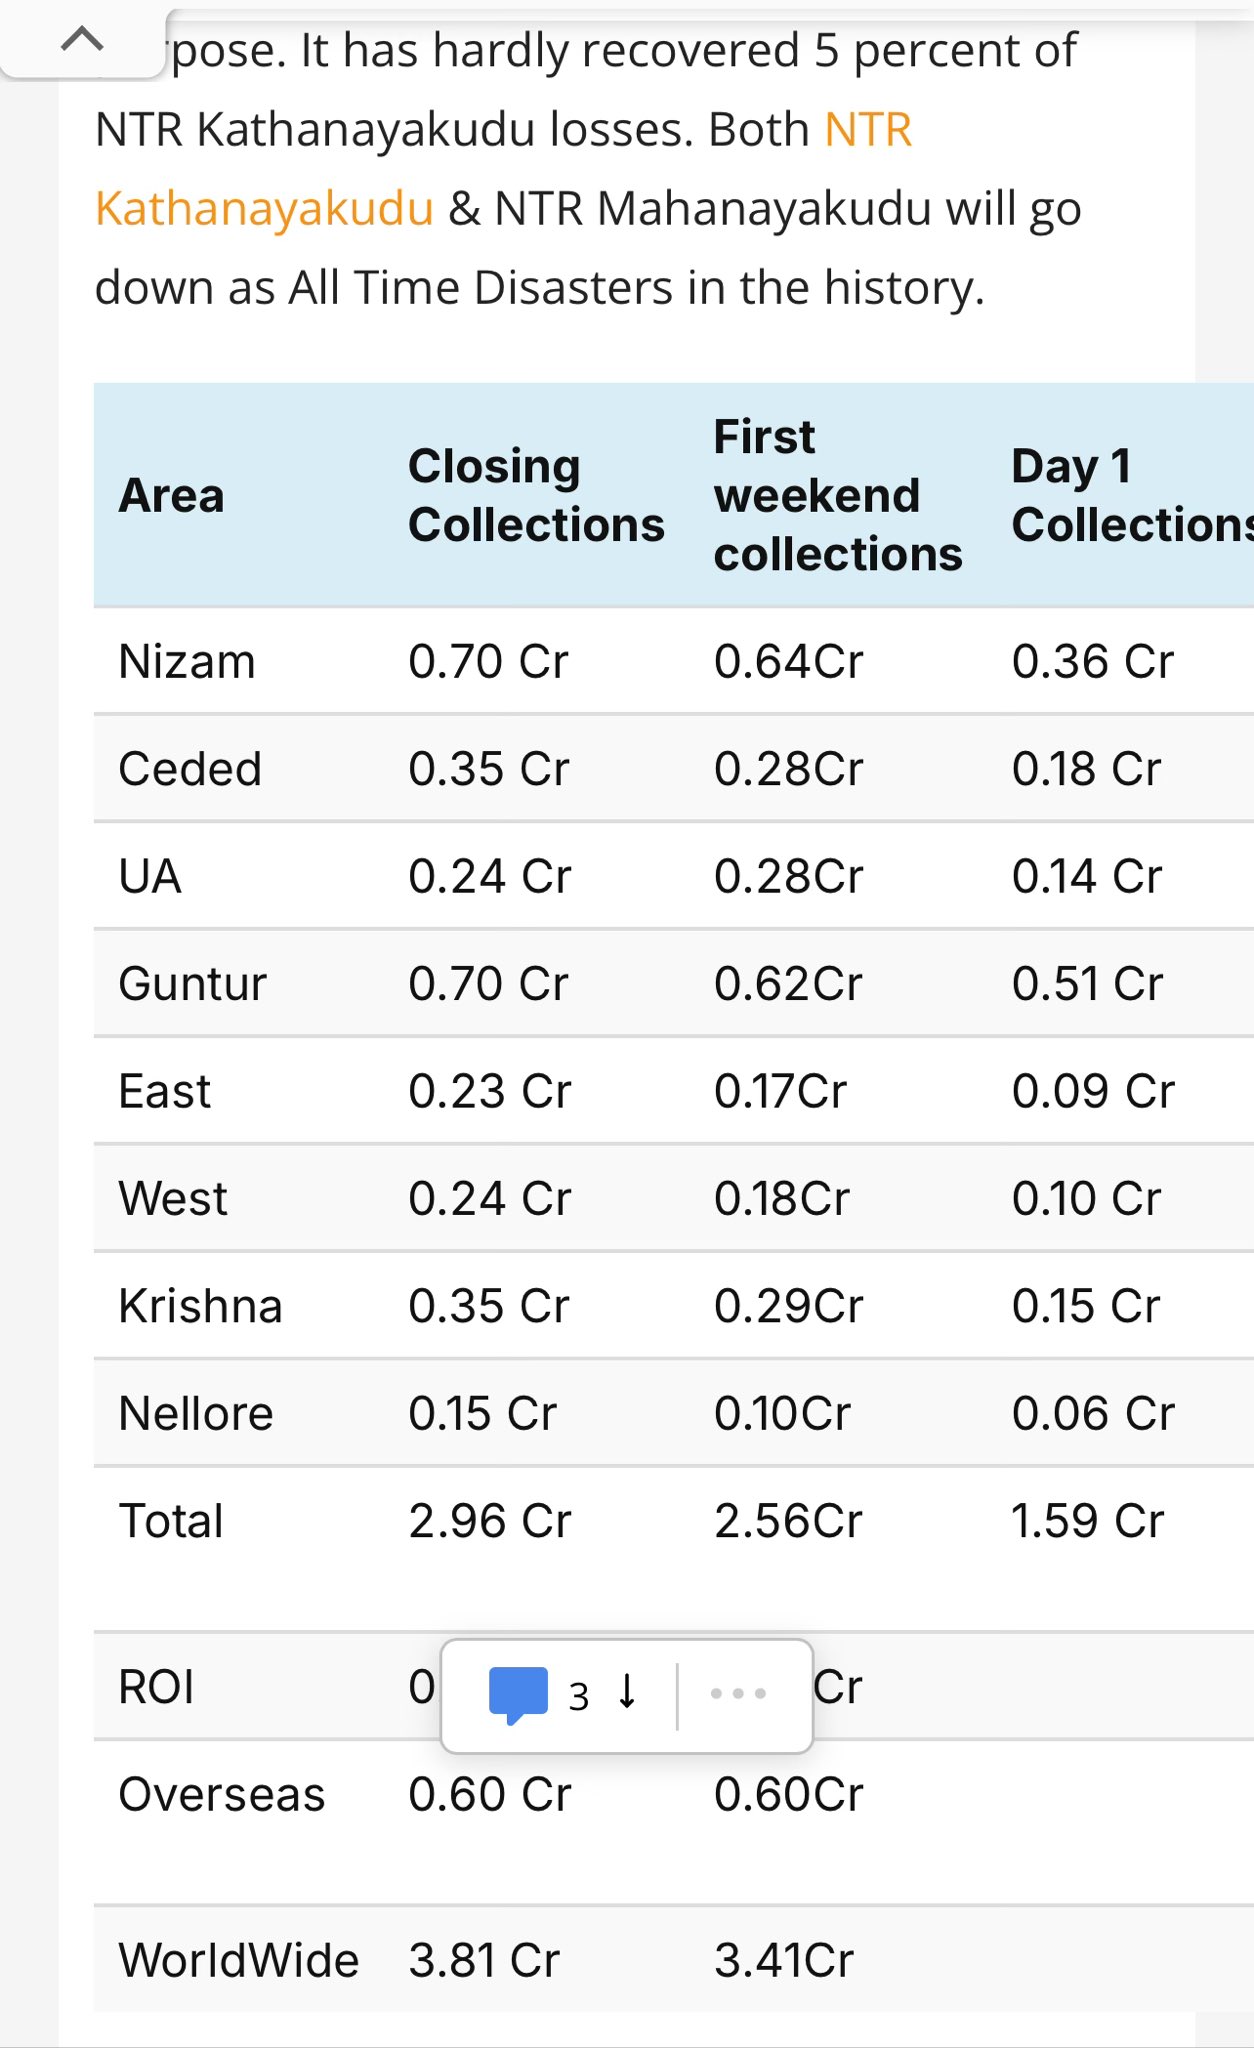Image resolution: width=1254 pixels, height=2048 pixels.
Task: Select West's Day 1 value 0.10 Cr
Action: 1086,1199
